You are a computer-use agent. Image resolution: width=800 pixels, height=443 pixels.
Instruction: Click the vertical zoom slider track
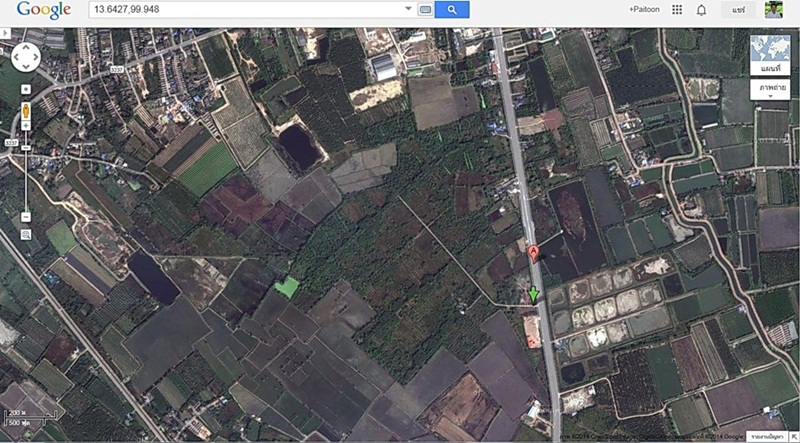pyautogui.click(x=25, y=180)
